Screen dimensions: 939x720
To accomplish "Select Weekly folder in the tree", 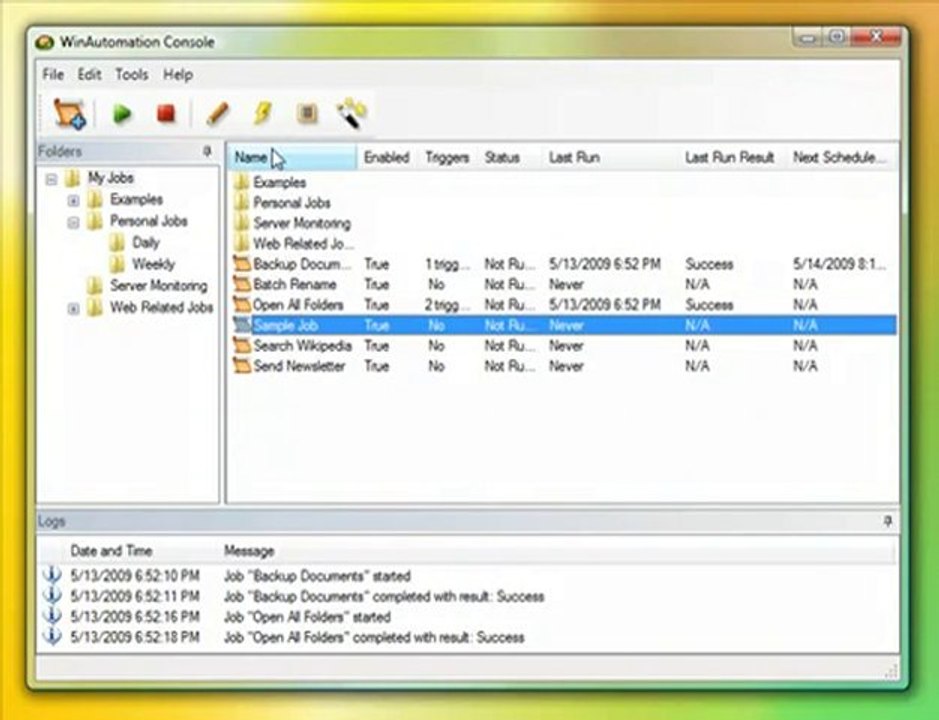I will click(153, 264).
